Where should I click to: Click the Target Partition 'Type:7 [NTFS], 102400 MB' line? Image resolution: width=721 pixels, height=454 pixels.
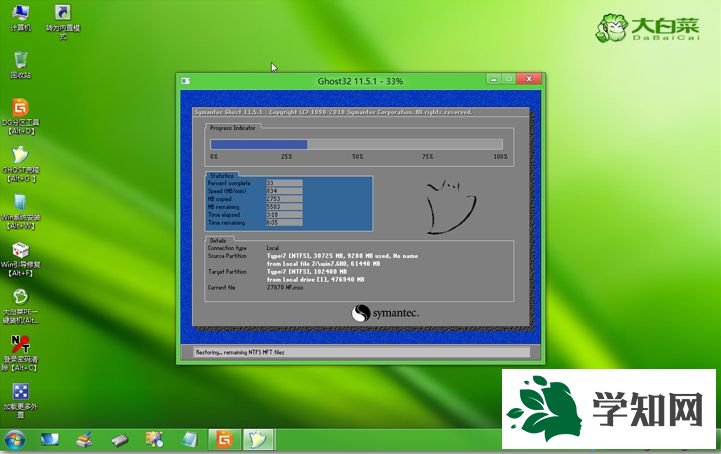(x=307, y=272)
